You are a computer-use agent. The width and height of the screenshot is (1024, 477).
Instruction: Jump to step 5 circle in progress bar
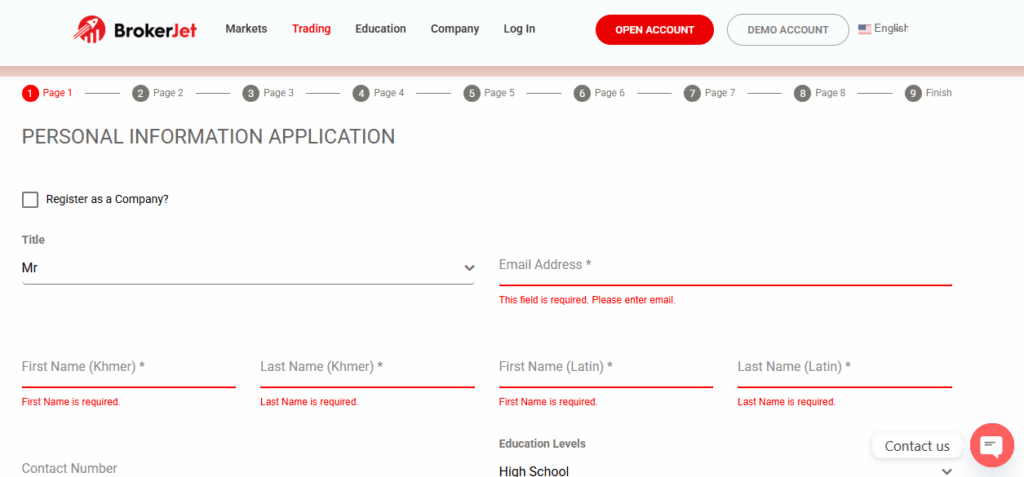click(472, 93)
